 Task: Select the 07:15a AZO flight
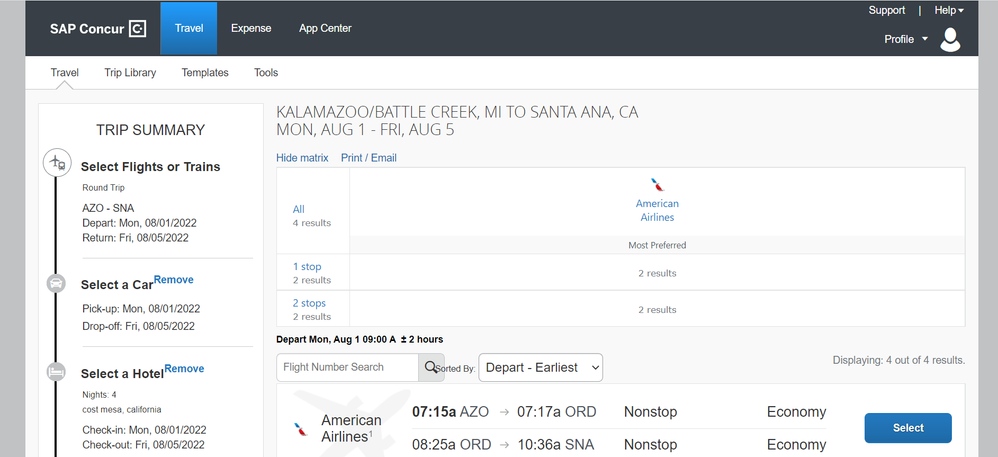click(x=908, y=428)
